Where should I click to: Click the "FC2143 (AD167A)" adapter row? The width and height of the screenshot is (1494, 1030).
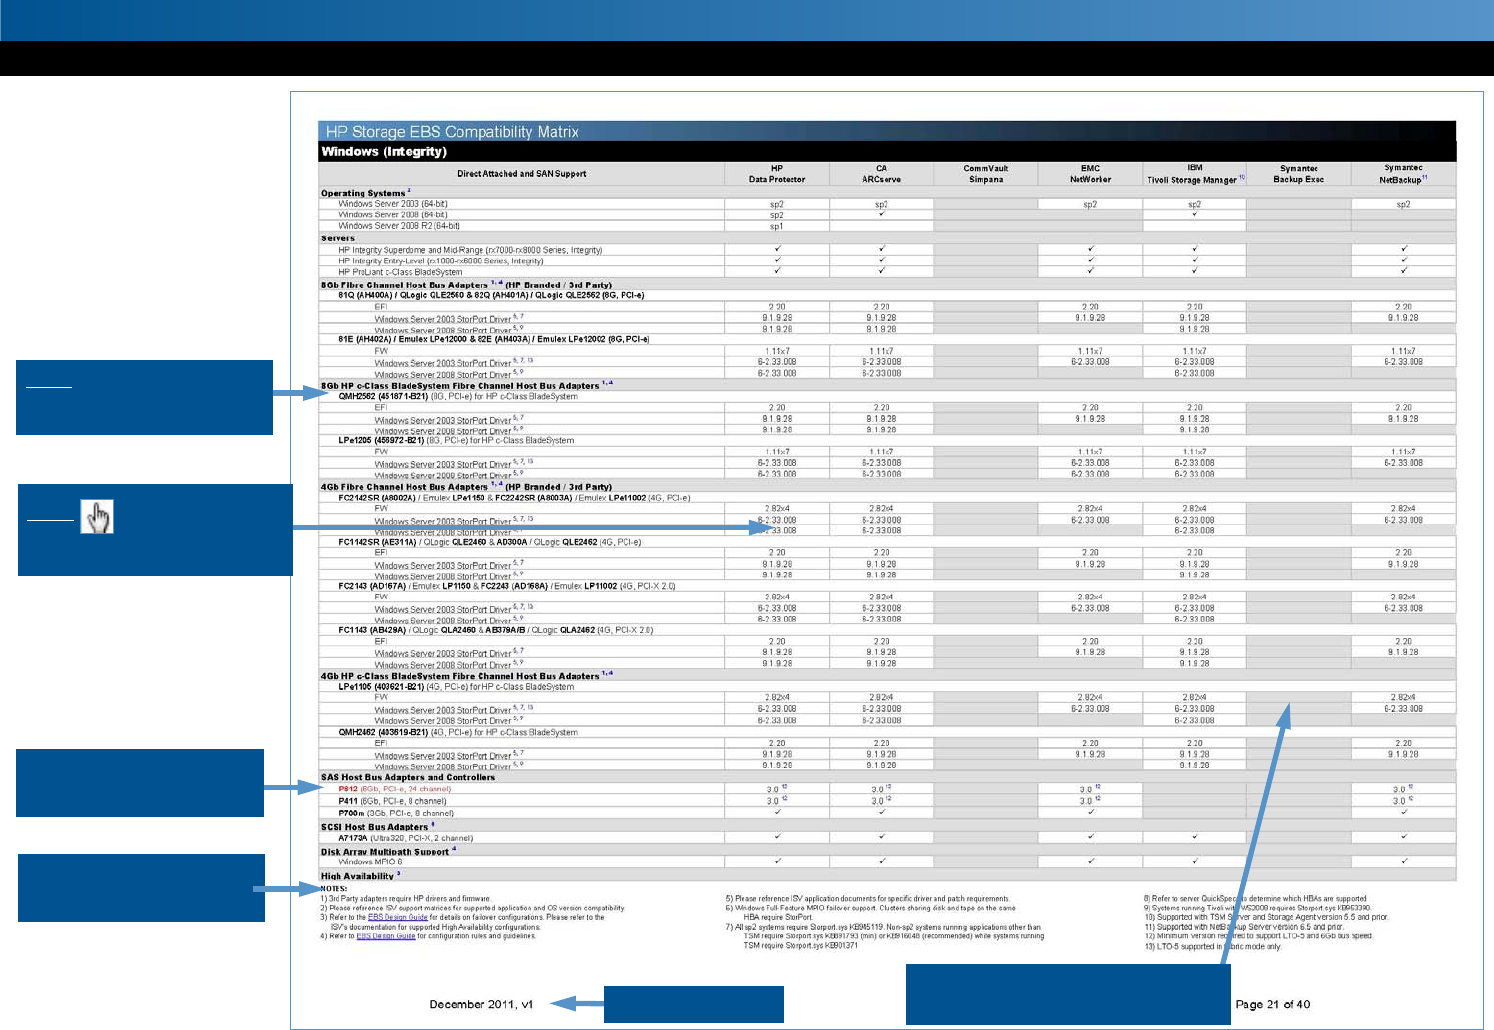click(507, 586)
